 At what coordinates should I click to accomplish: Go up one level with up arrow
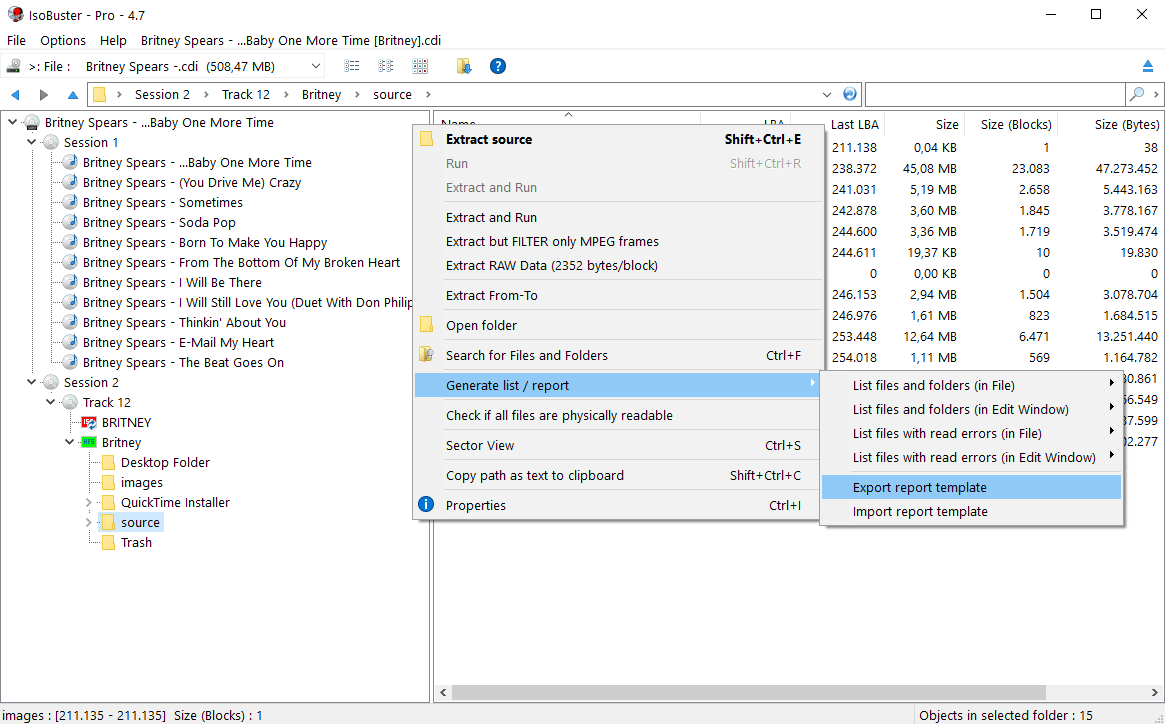[73, 94]
